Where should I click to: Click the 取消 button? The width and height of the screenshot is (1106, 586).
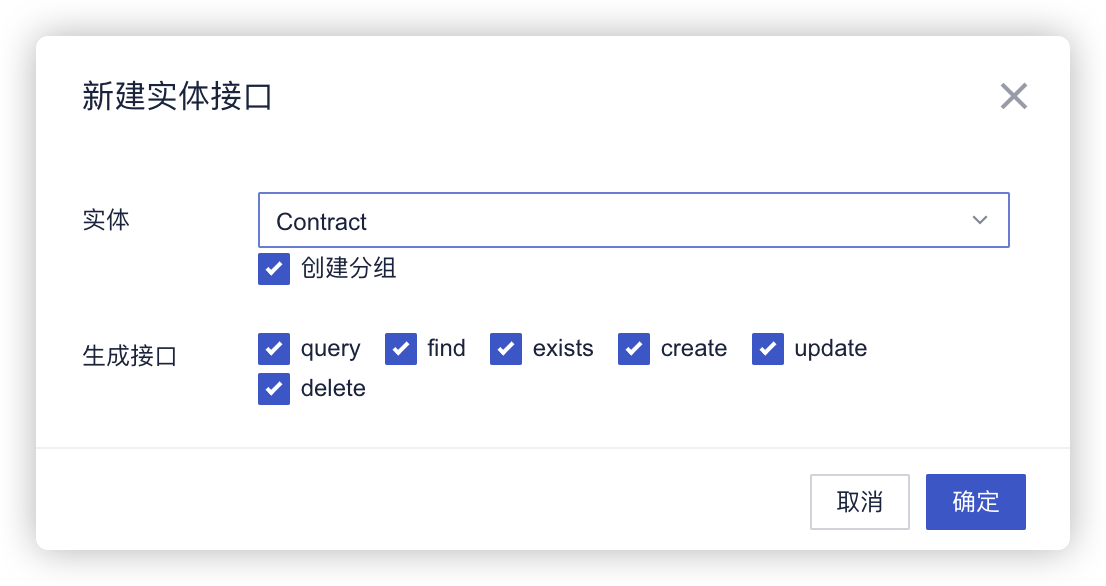(x=859, y=502)
